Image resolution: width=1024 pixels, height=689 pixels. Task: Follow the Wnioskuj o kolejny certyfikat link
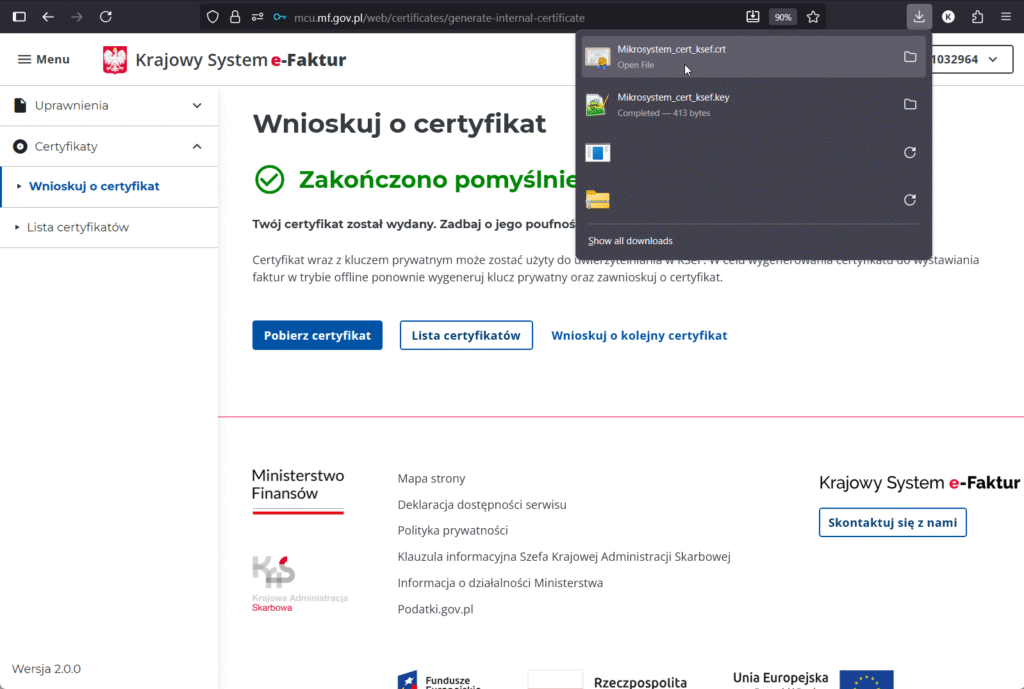[639, 336]
